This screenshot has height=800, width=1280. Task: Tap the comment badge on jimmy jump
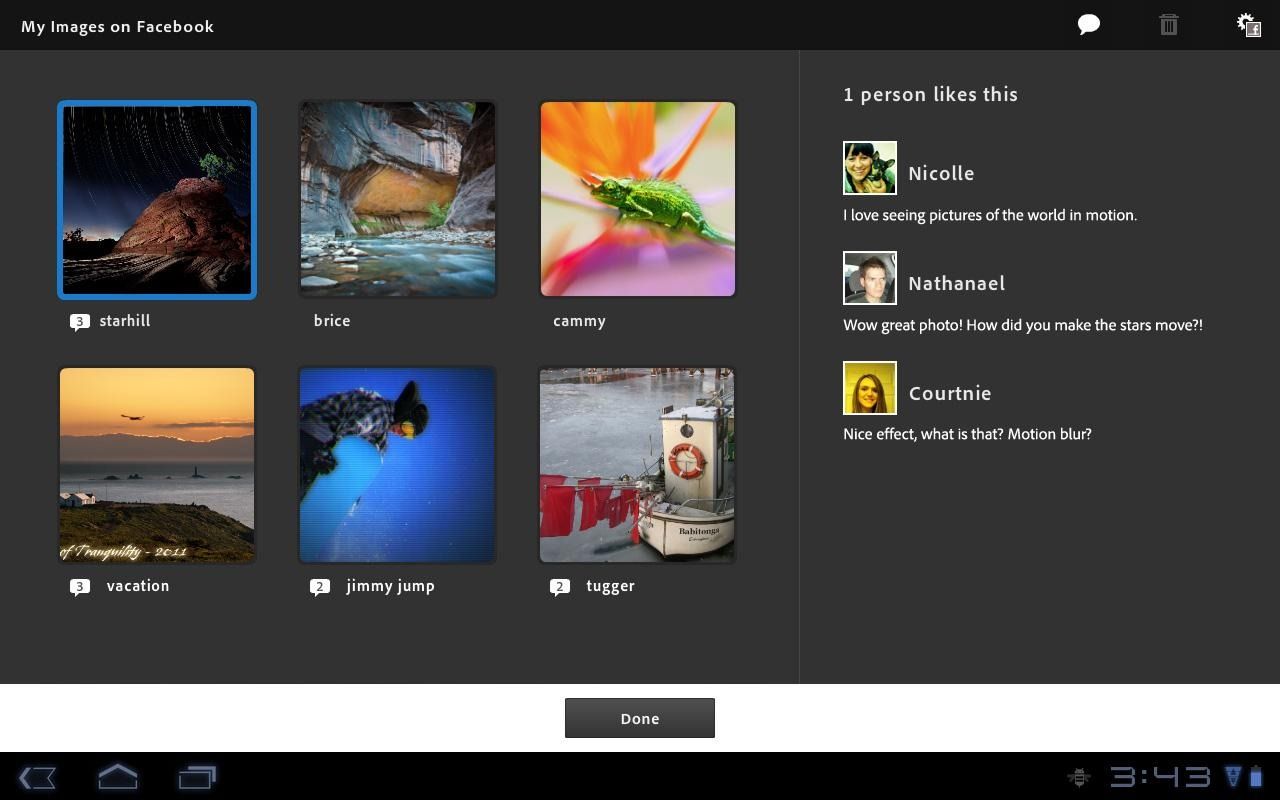[x=320, y=587]
